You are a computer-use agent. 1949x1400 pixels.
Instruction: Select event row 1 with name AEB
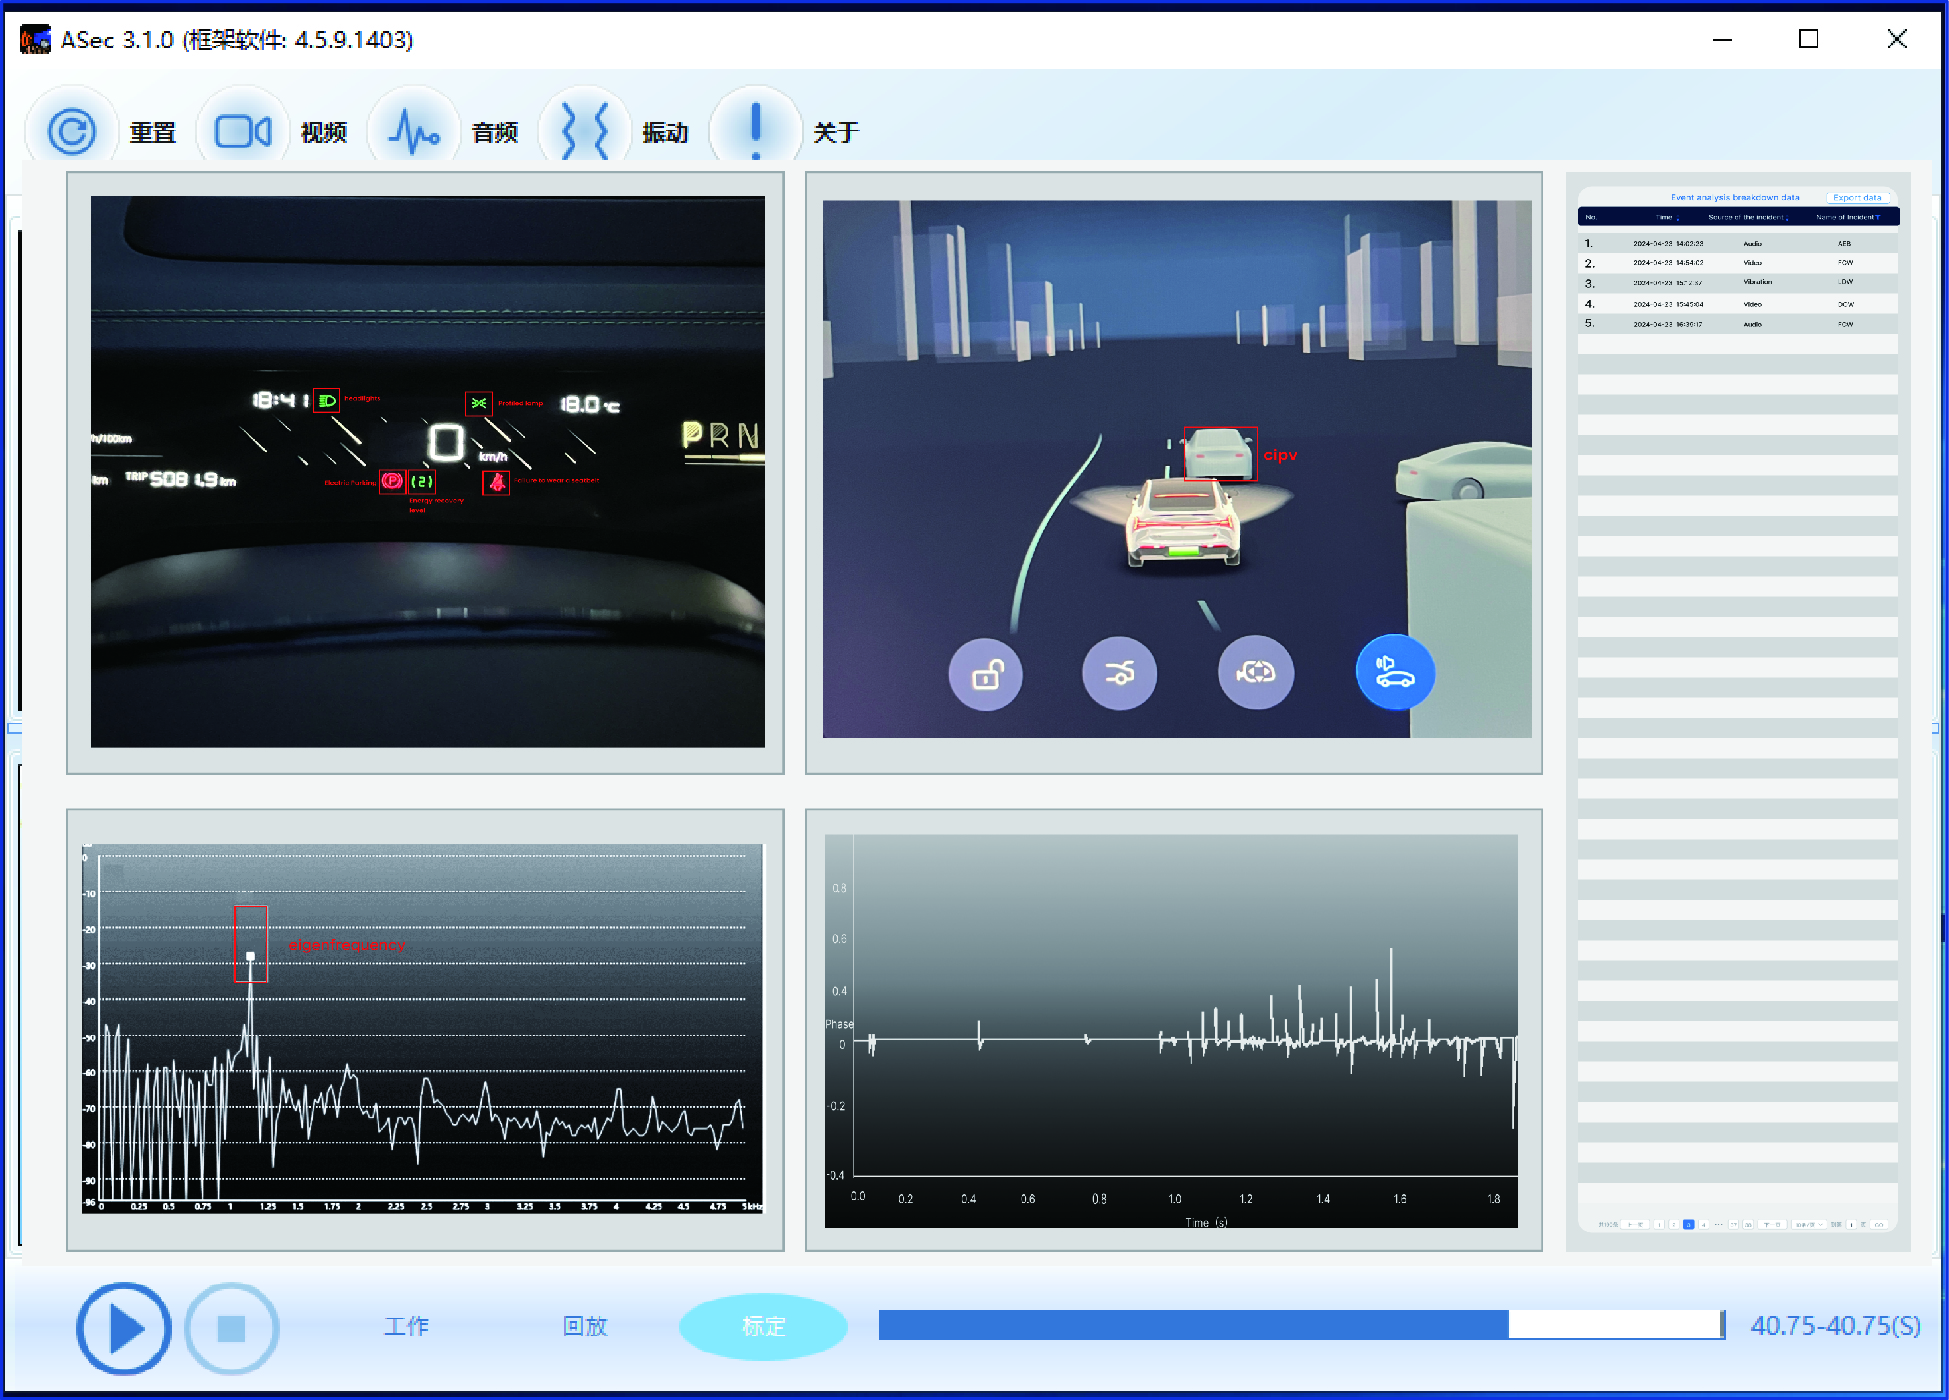[1738, 243]
